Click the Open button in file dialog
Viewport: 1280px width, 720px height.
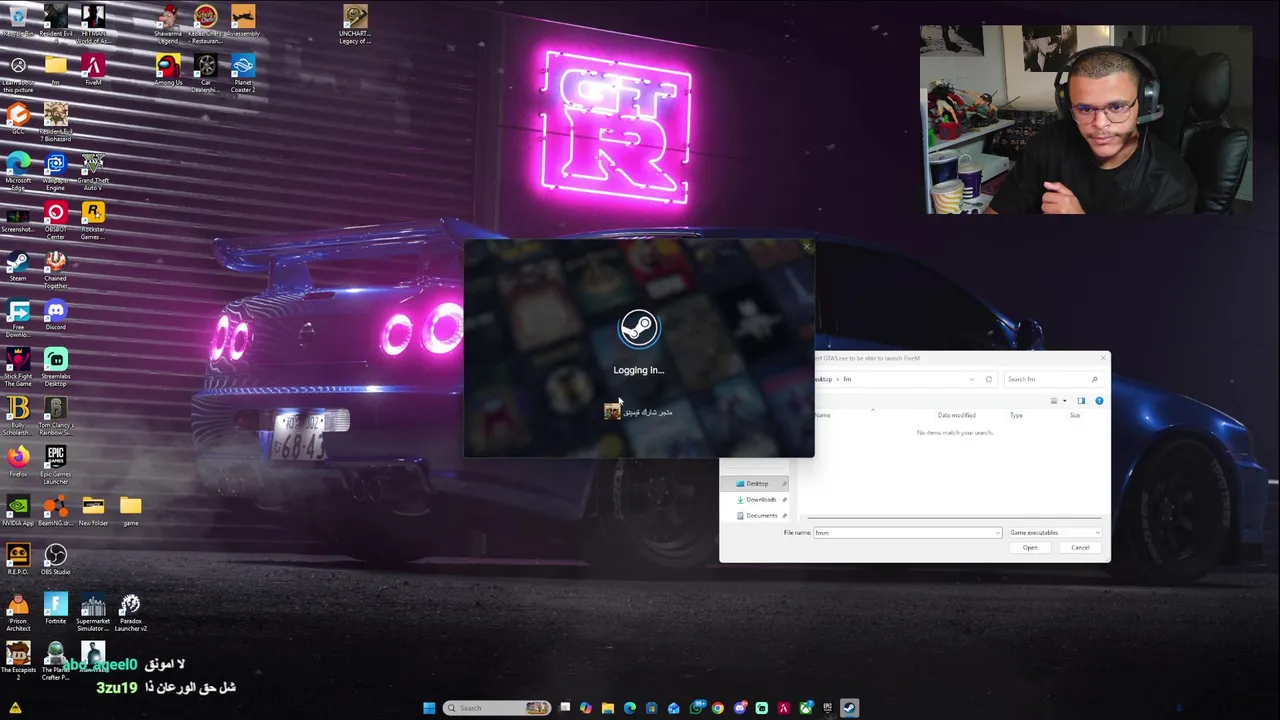pyautogui.click(x=1030, y=547)
